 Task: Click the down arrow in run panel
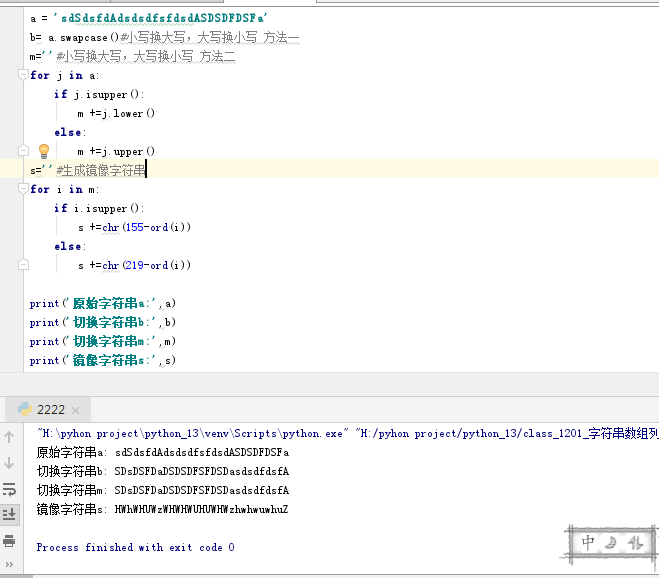point(9,463)
